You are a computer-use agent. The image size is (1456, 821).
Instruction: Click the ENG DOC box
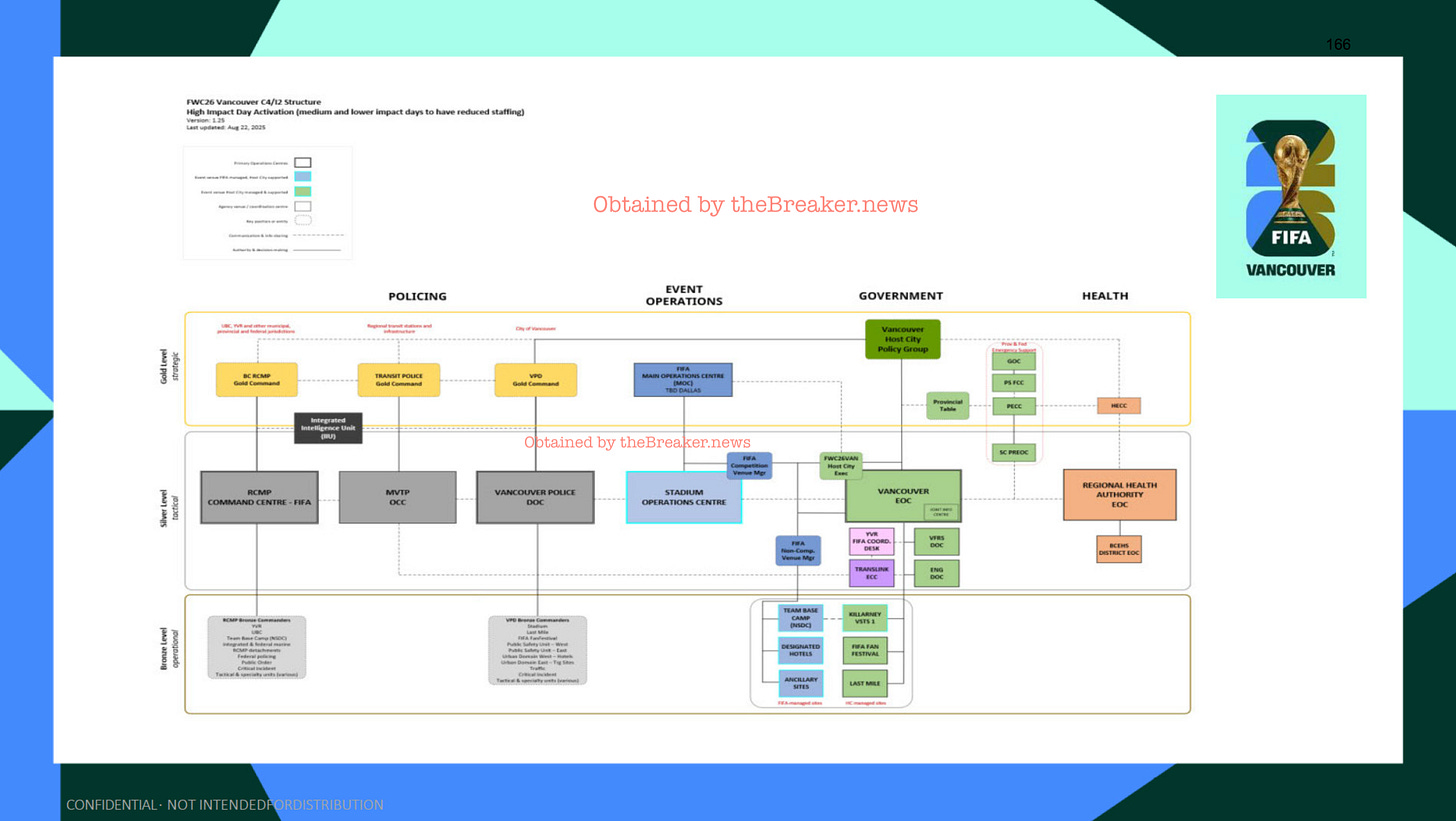pos(937,573)
